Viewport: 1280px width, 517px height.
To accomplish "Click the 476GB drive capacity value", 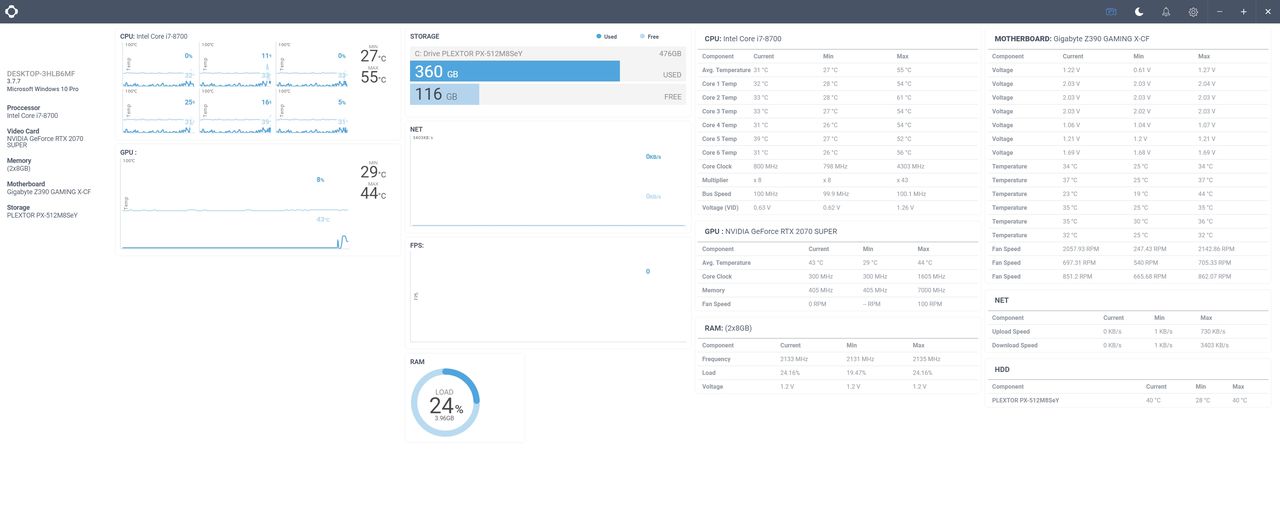I will tap(670, 53).
